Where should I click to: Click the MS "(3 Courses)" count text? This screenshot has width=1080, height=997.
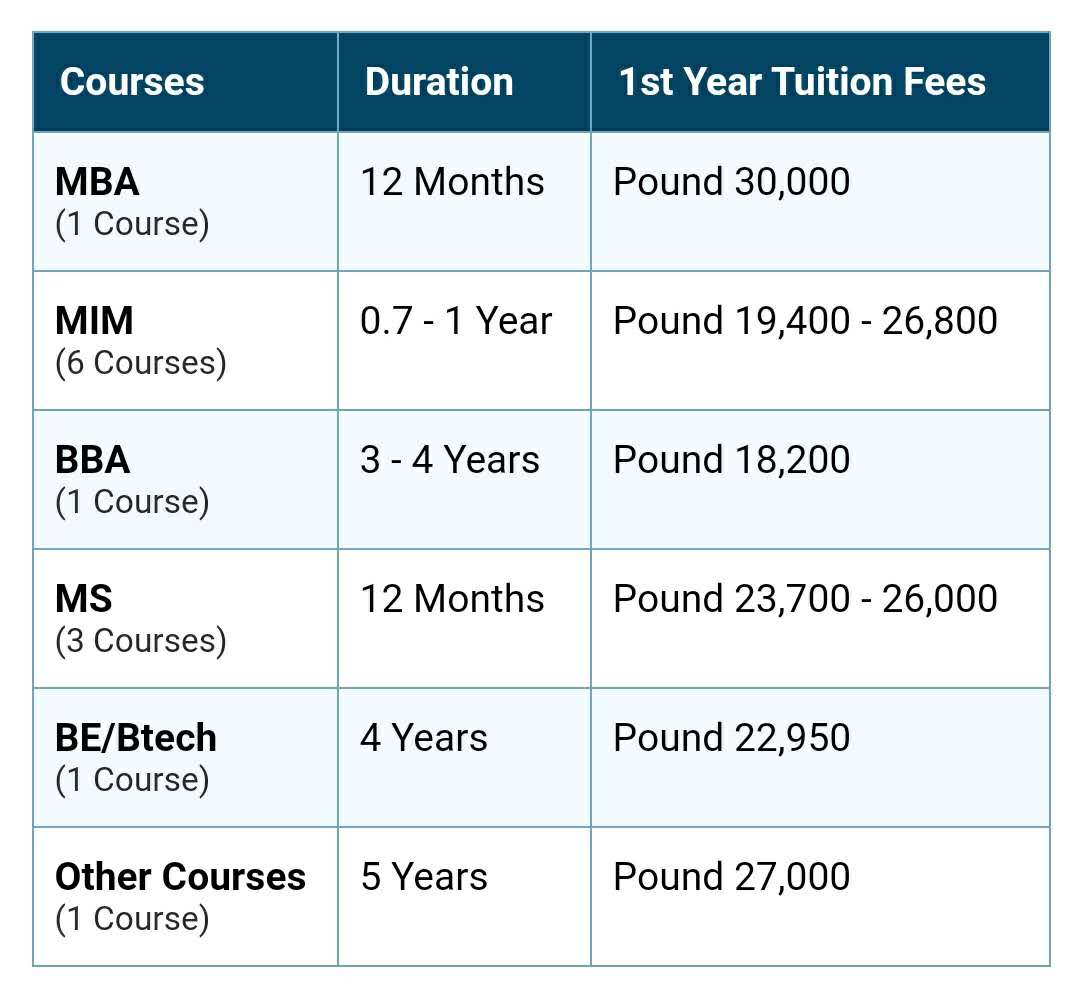click(141, 641)
